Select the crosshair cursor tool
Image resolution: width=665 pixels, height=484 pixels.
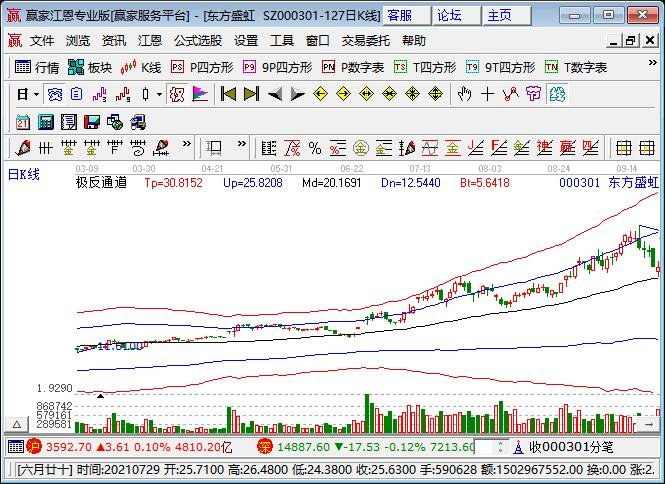click(487, 94)
